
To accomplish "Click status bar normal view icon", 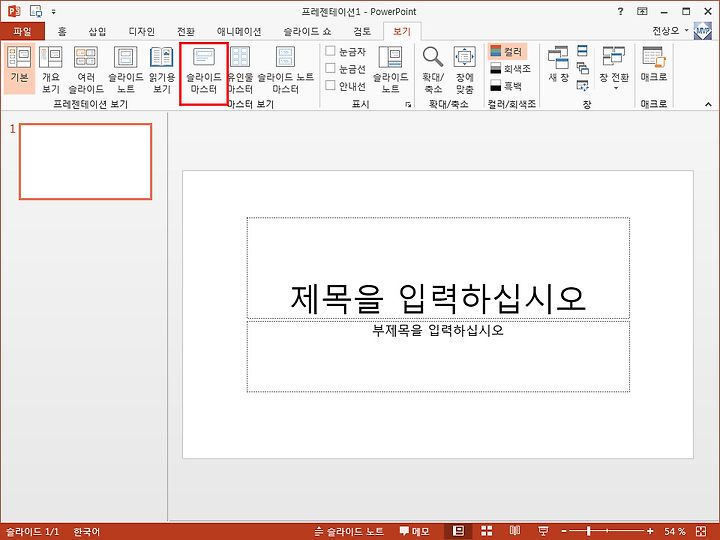I will click(458, 531).
